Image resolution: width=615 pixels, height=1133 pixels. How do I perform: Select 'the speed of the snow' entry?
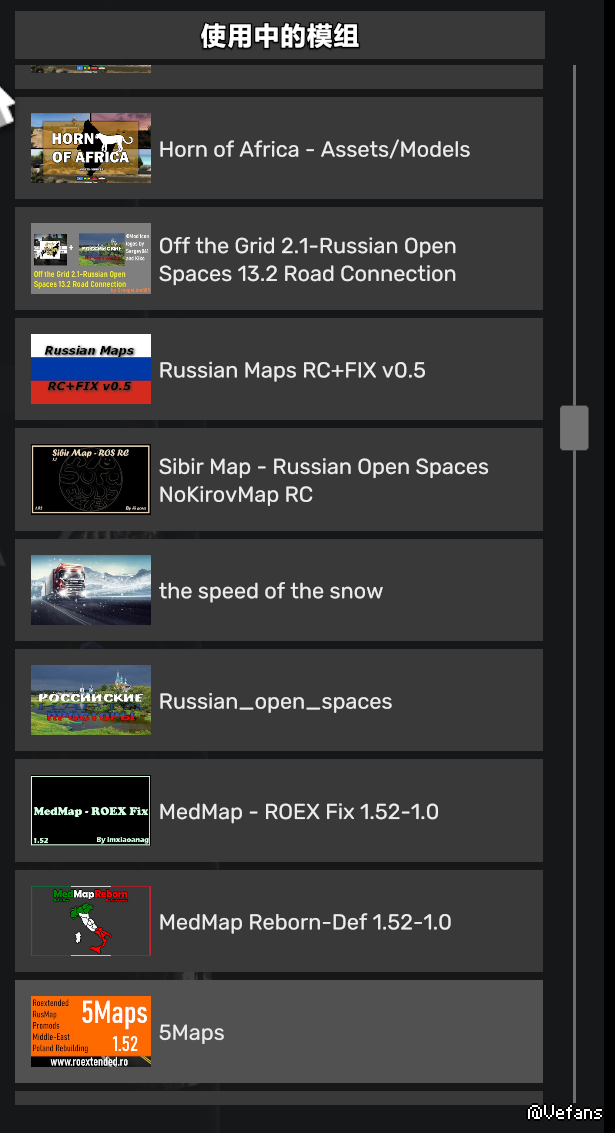[271, 591]
